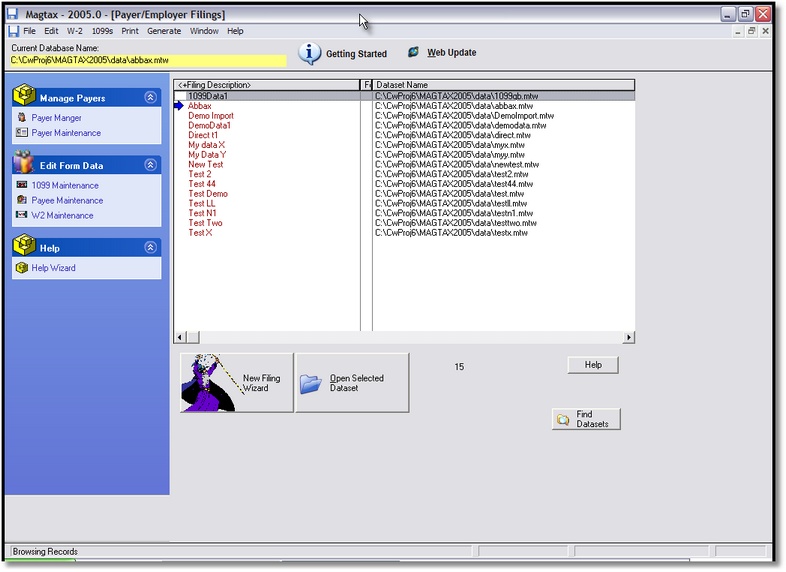Click the 1099 Maintenance icon

22,184
